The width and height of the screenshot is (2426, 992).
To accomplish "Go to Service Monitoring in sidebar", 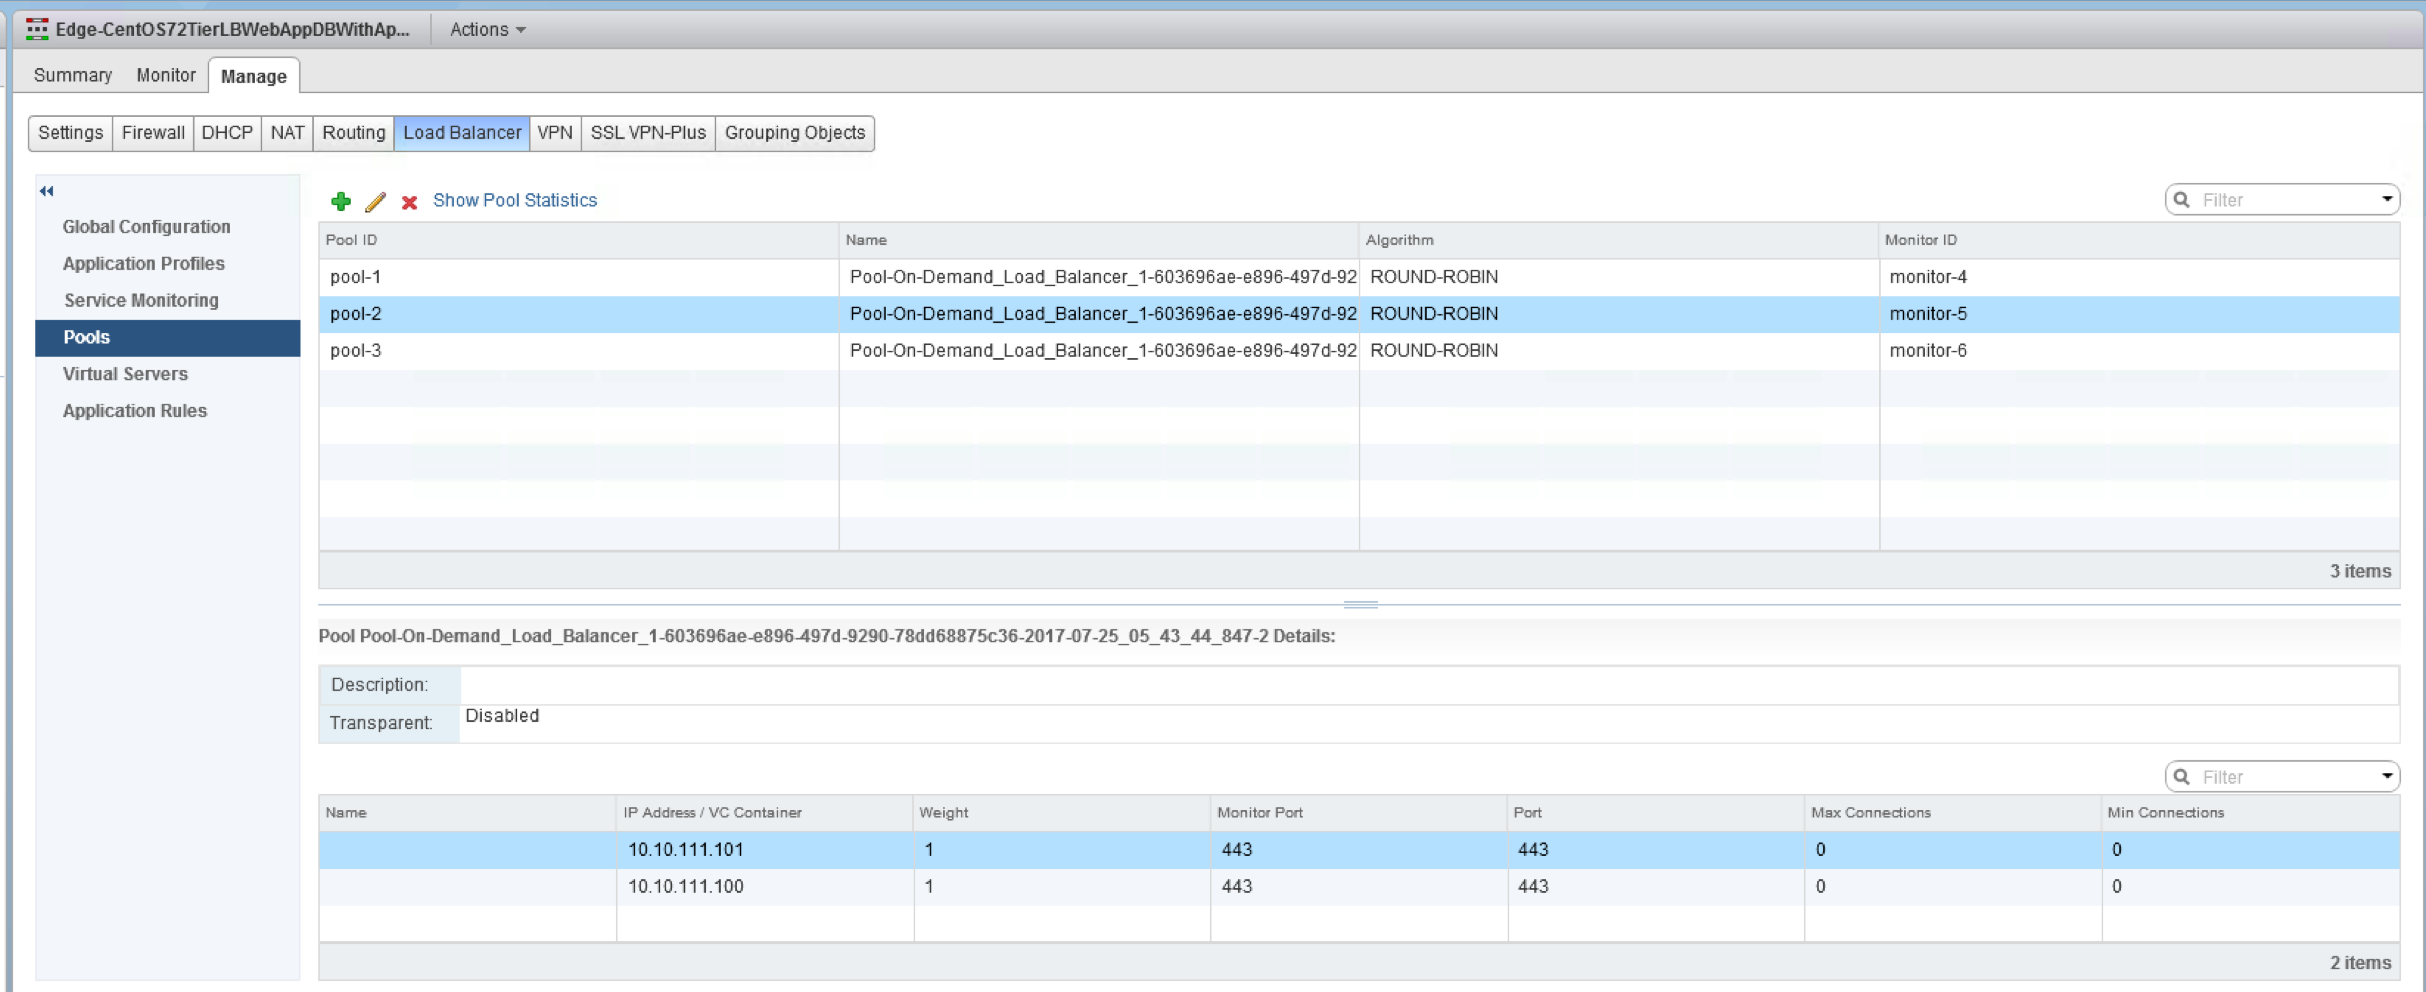I will 141,300.
